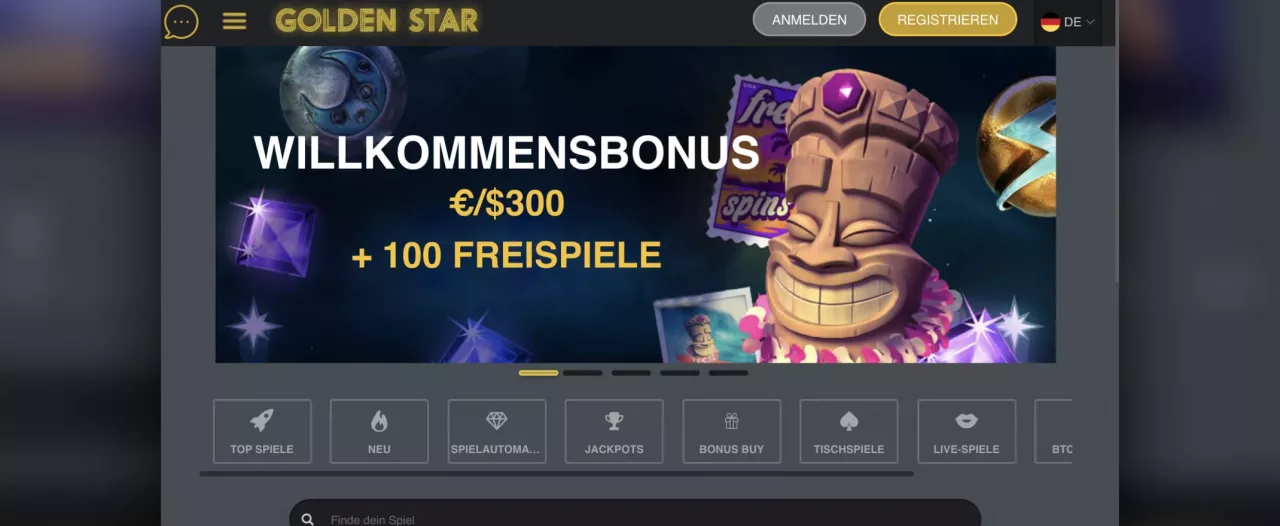Viewport: 1280px width, 526px height.
Task: Select the Neu flame category
Action: pyautogui.click(x=379, y=431)
